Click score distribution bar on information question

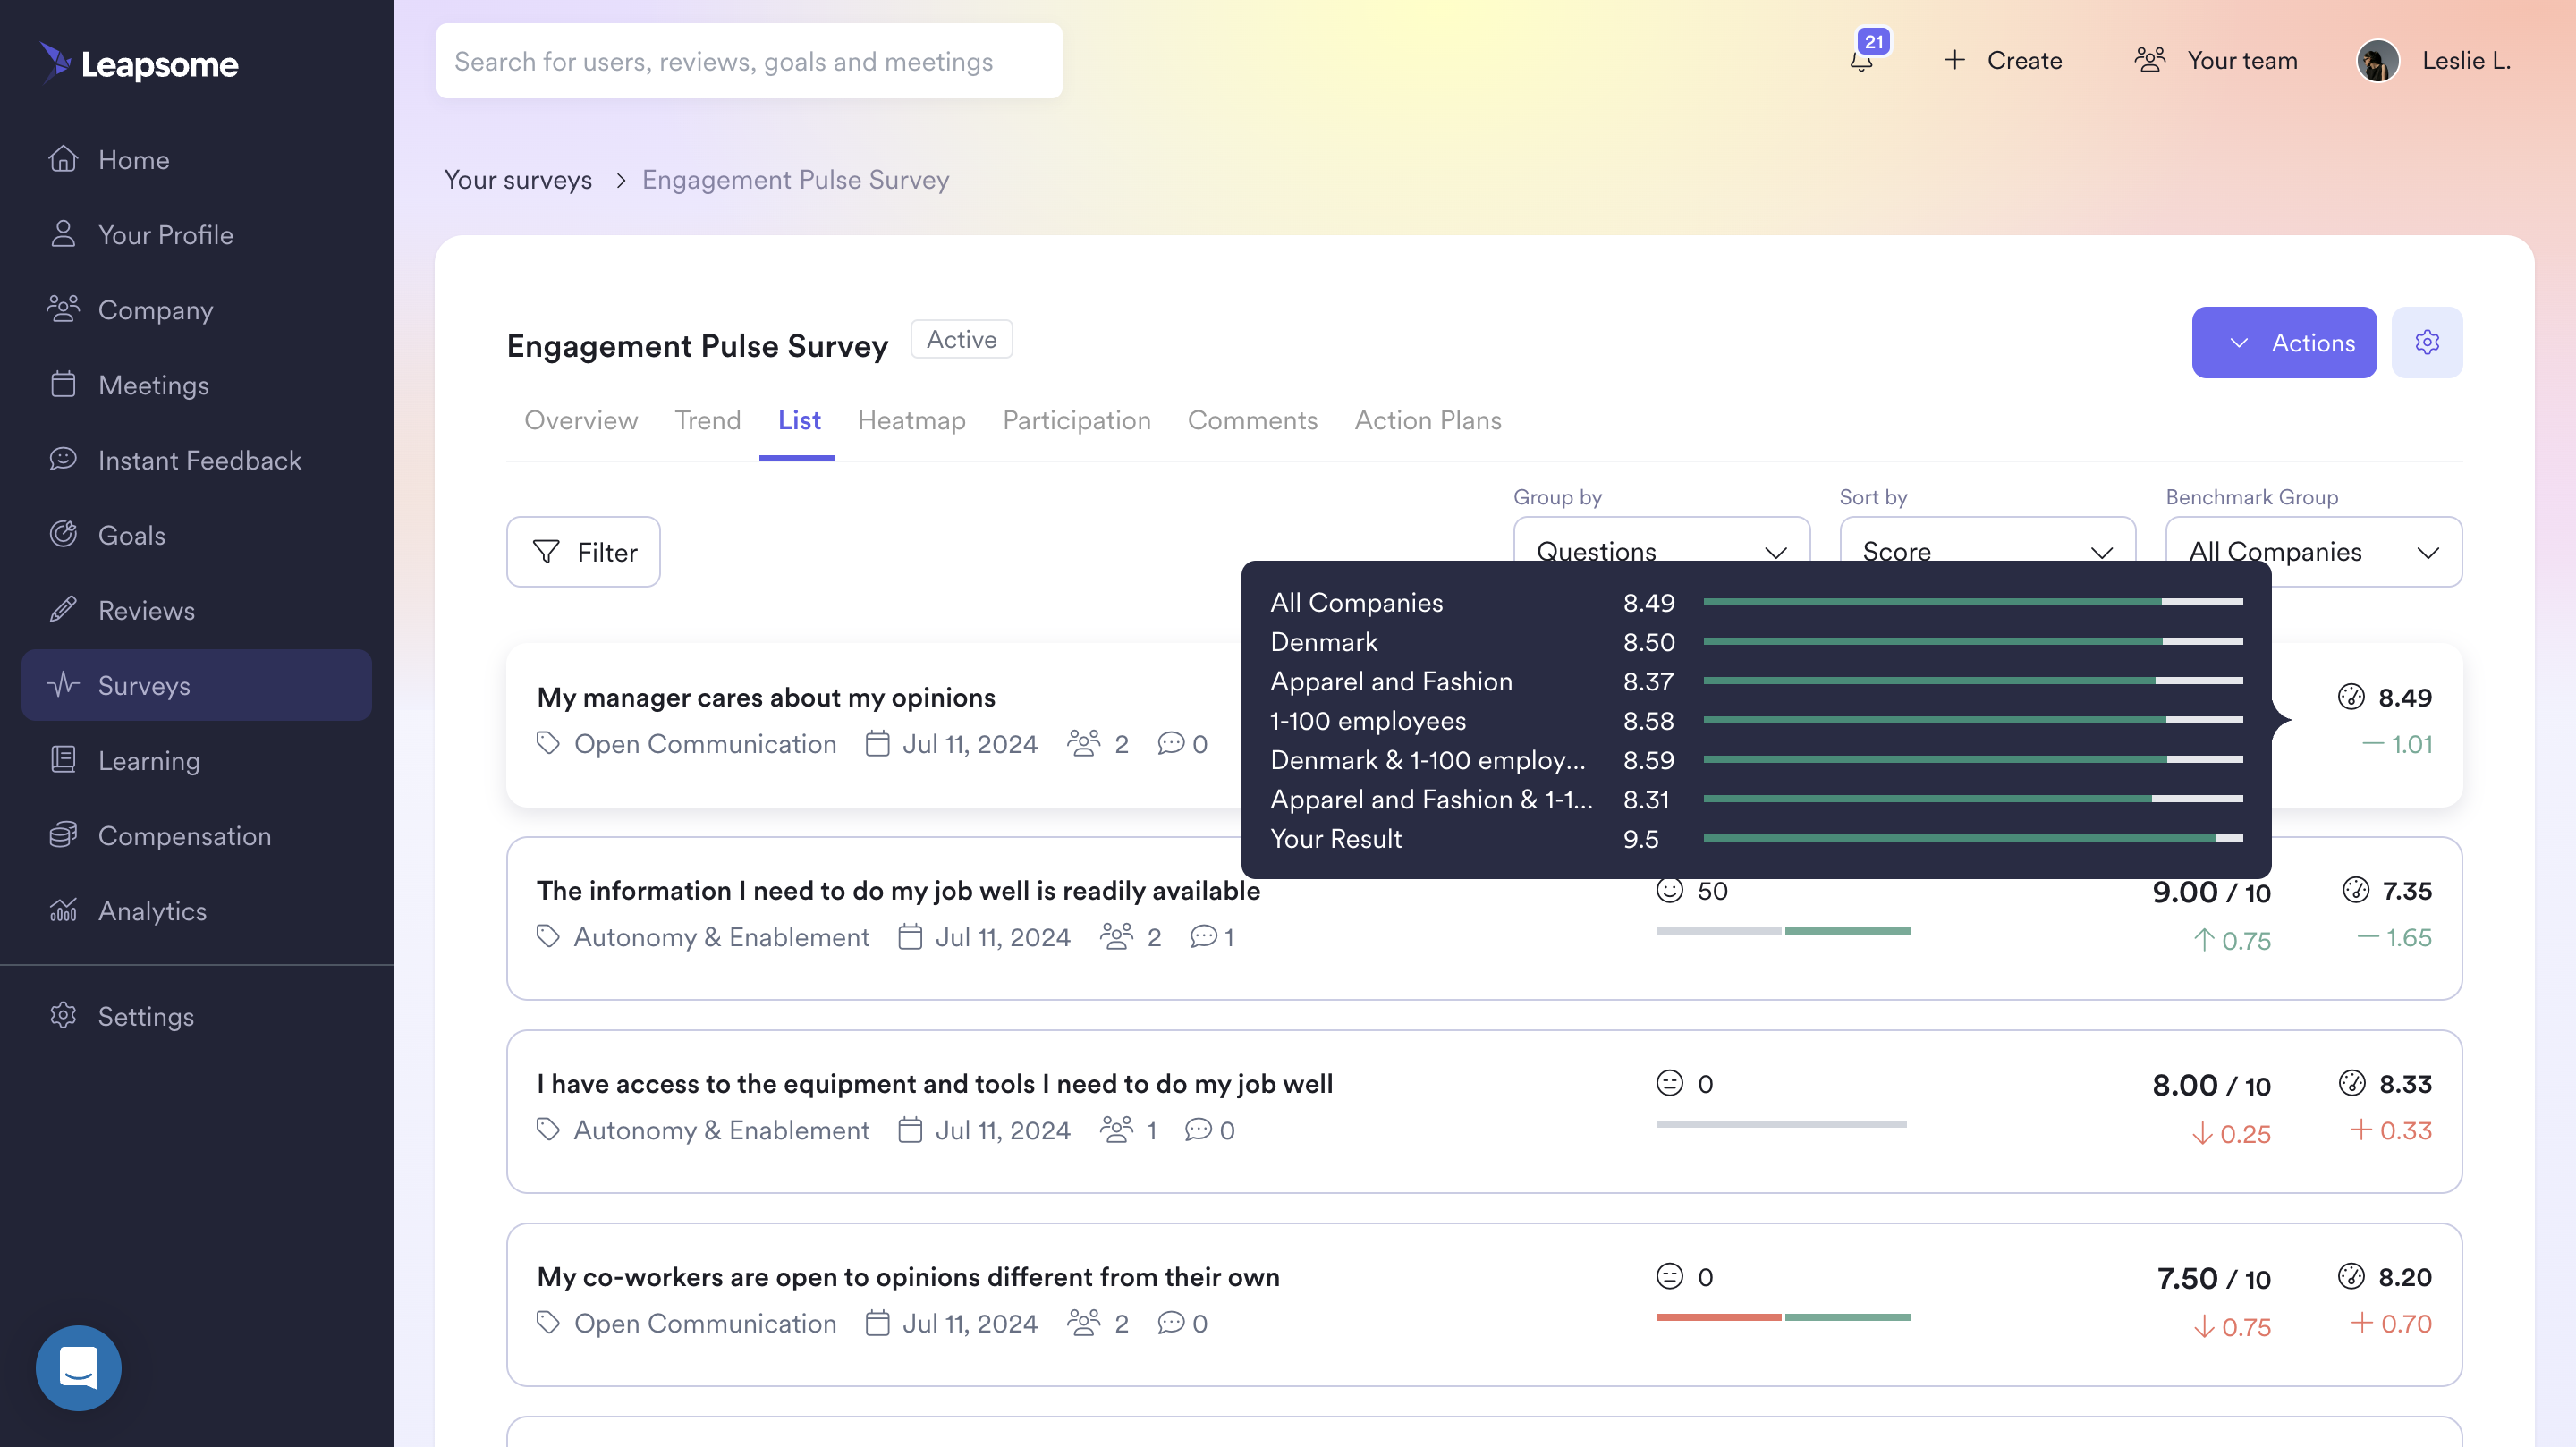pyautogui.click(x=1783, y=930)
